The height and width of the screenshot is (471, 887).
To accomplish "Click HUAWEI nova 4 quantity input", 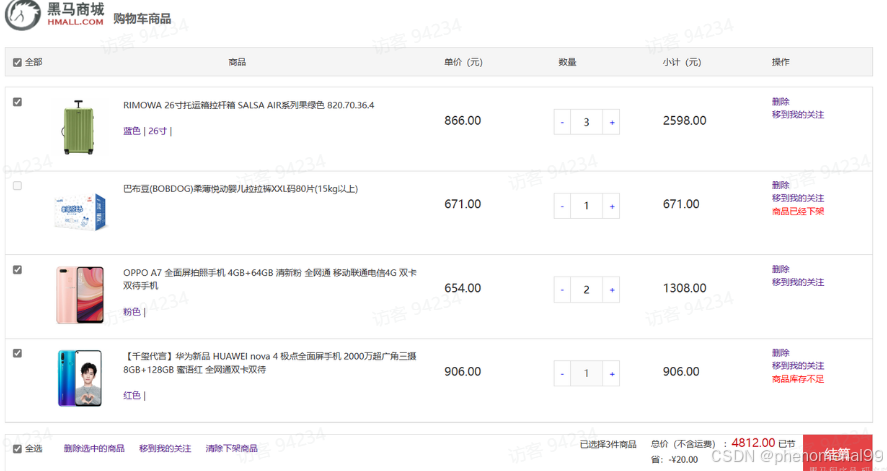I will [x=587, y=373].
